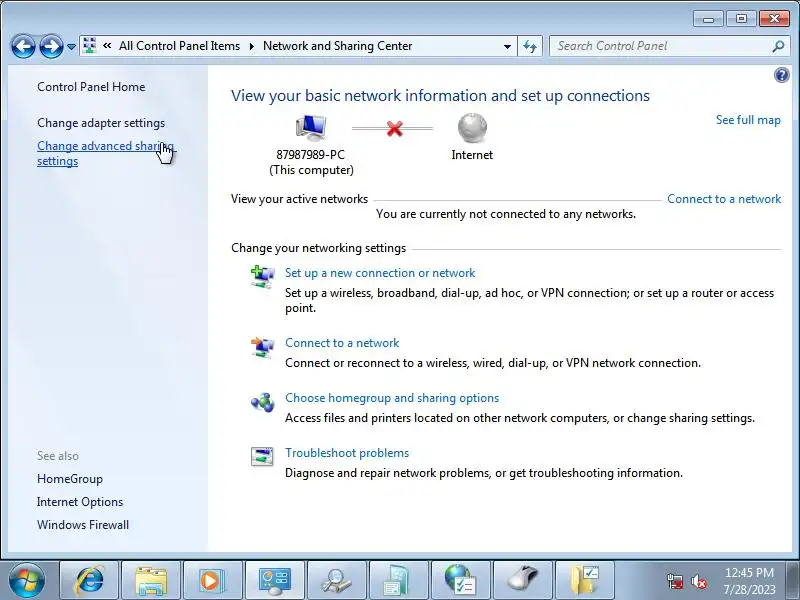Select the computer name 87987989-PC
800x600 pixels.
pos(310,155)
